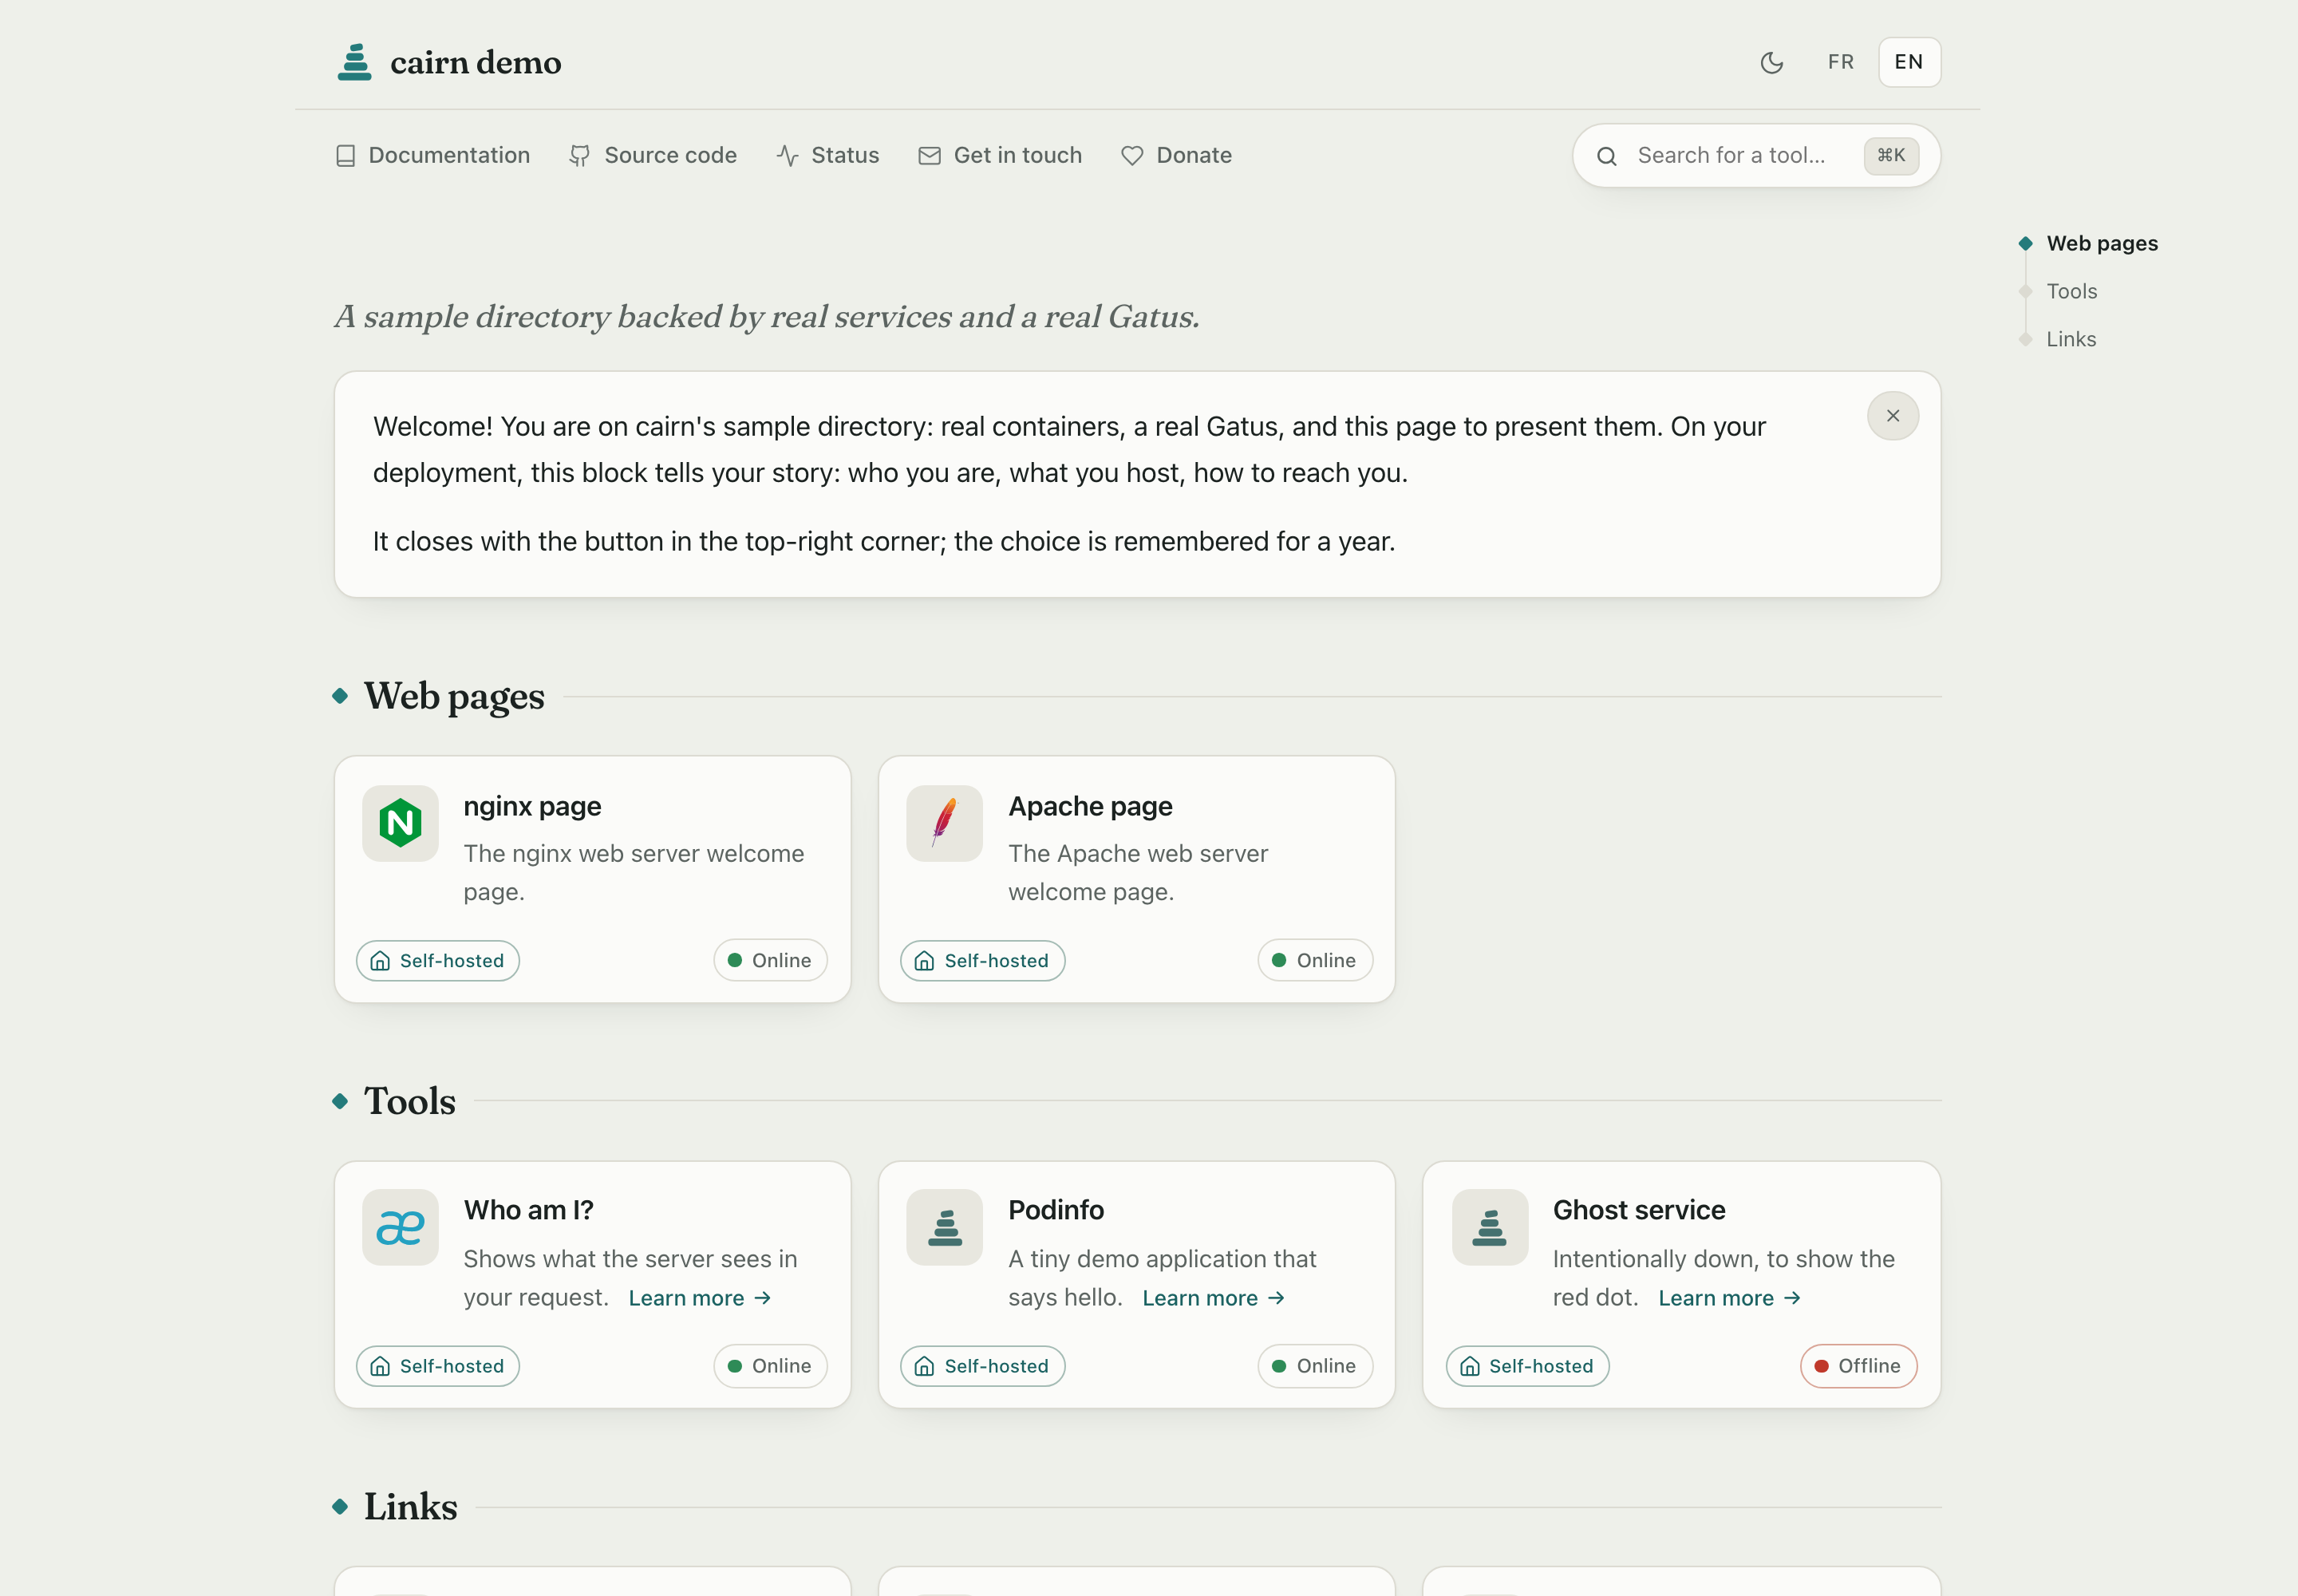Viewport: 2298px width, 1596px height.
Task: Click the Web pages section heading
Action: (x=454, y=696)
